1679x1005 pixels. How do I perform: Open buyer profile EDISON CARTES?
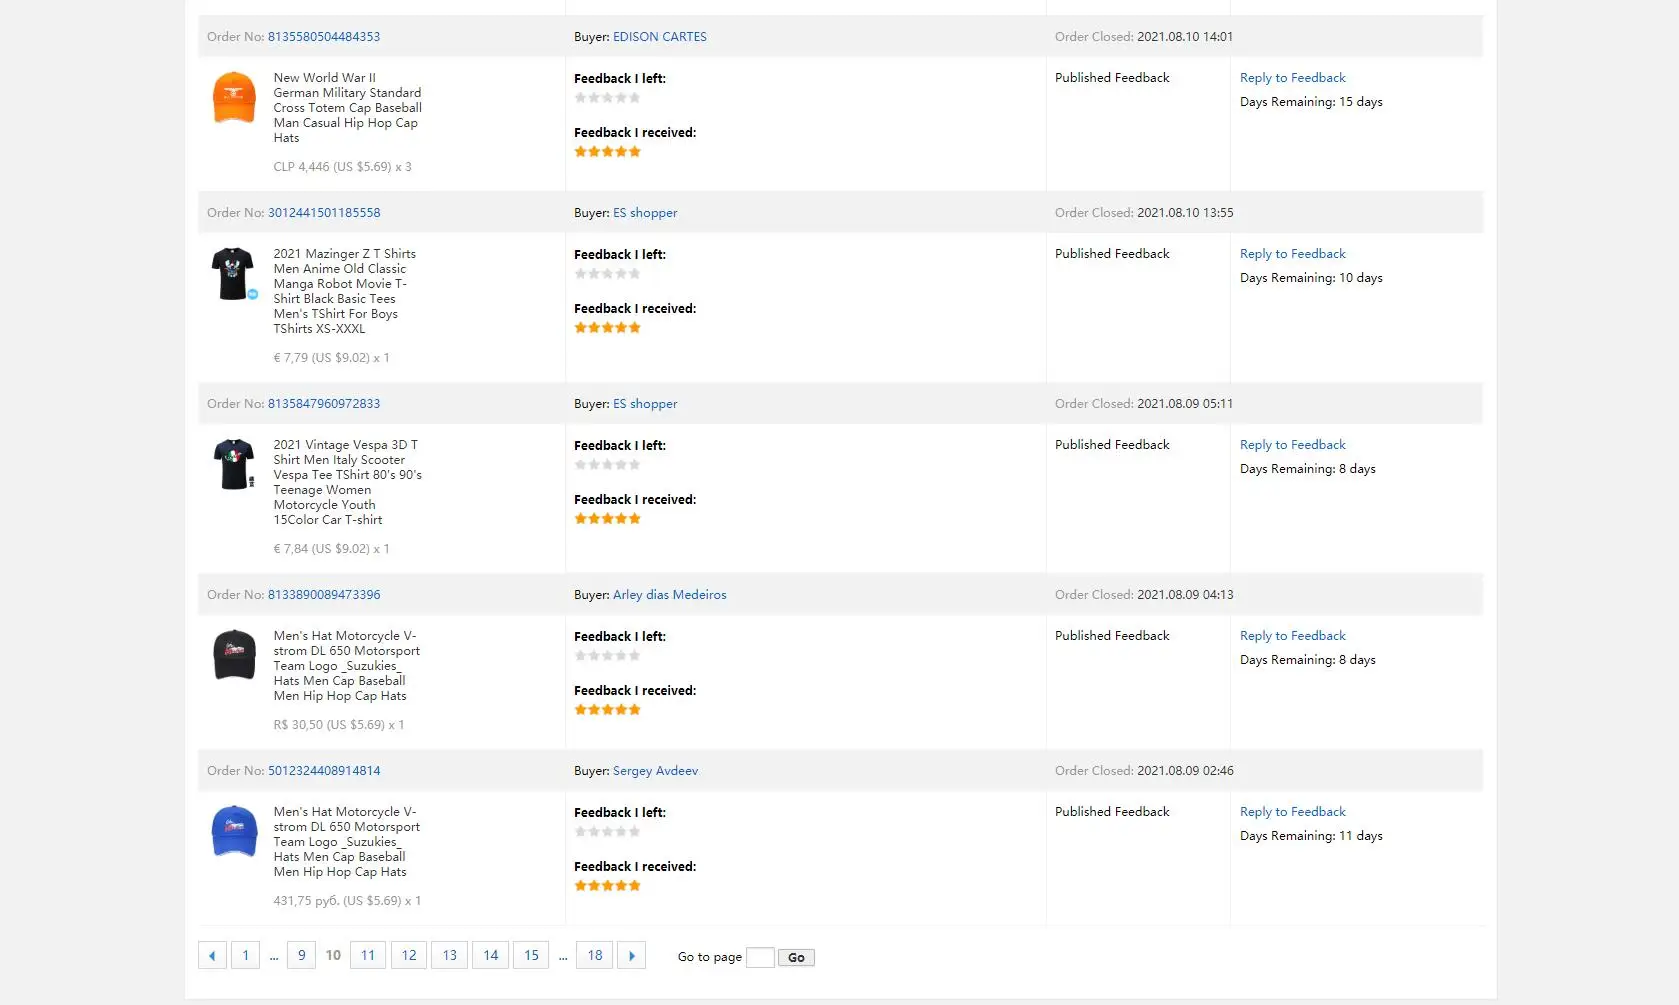(x=660, y=37)
